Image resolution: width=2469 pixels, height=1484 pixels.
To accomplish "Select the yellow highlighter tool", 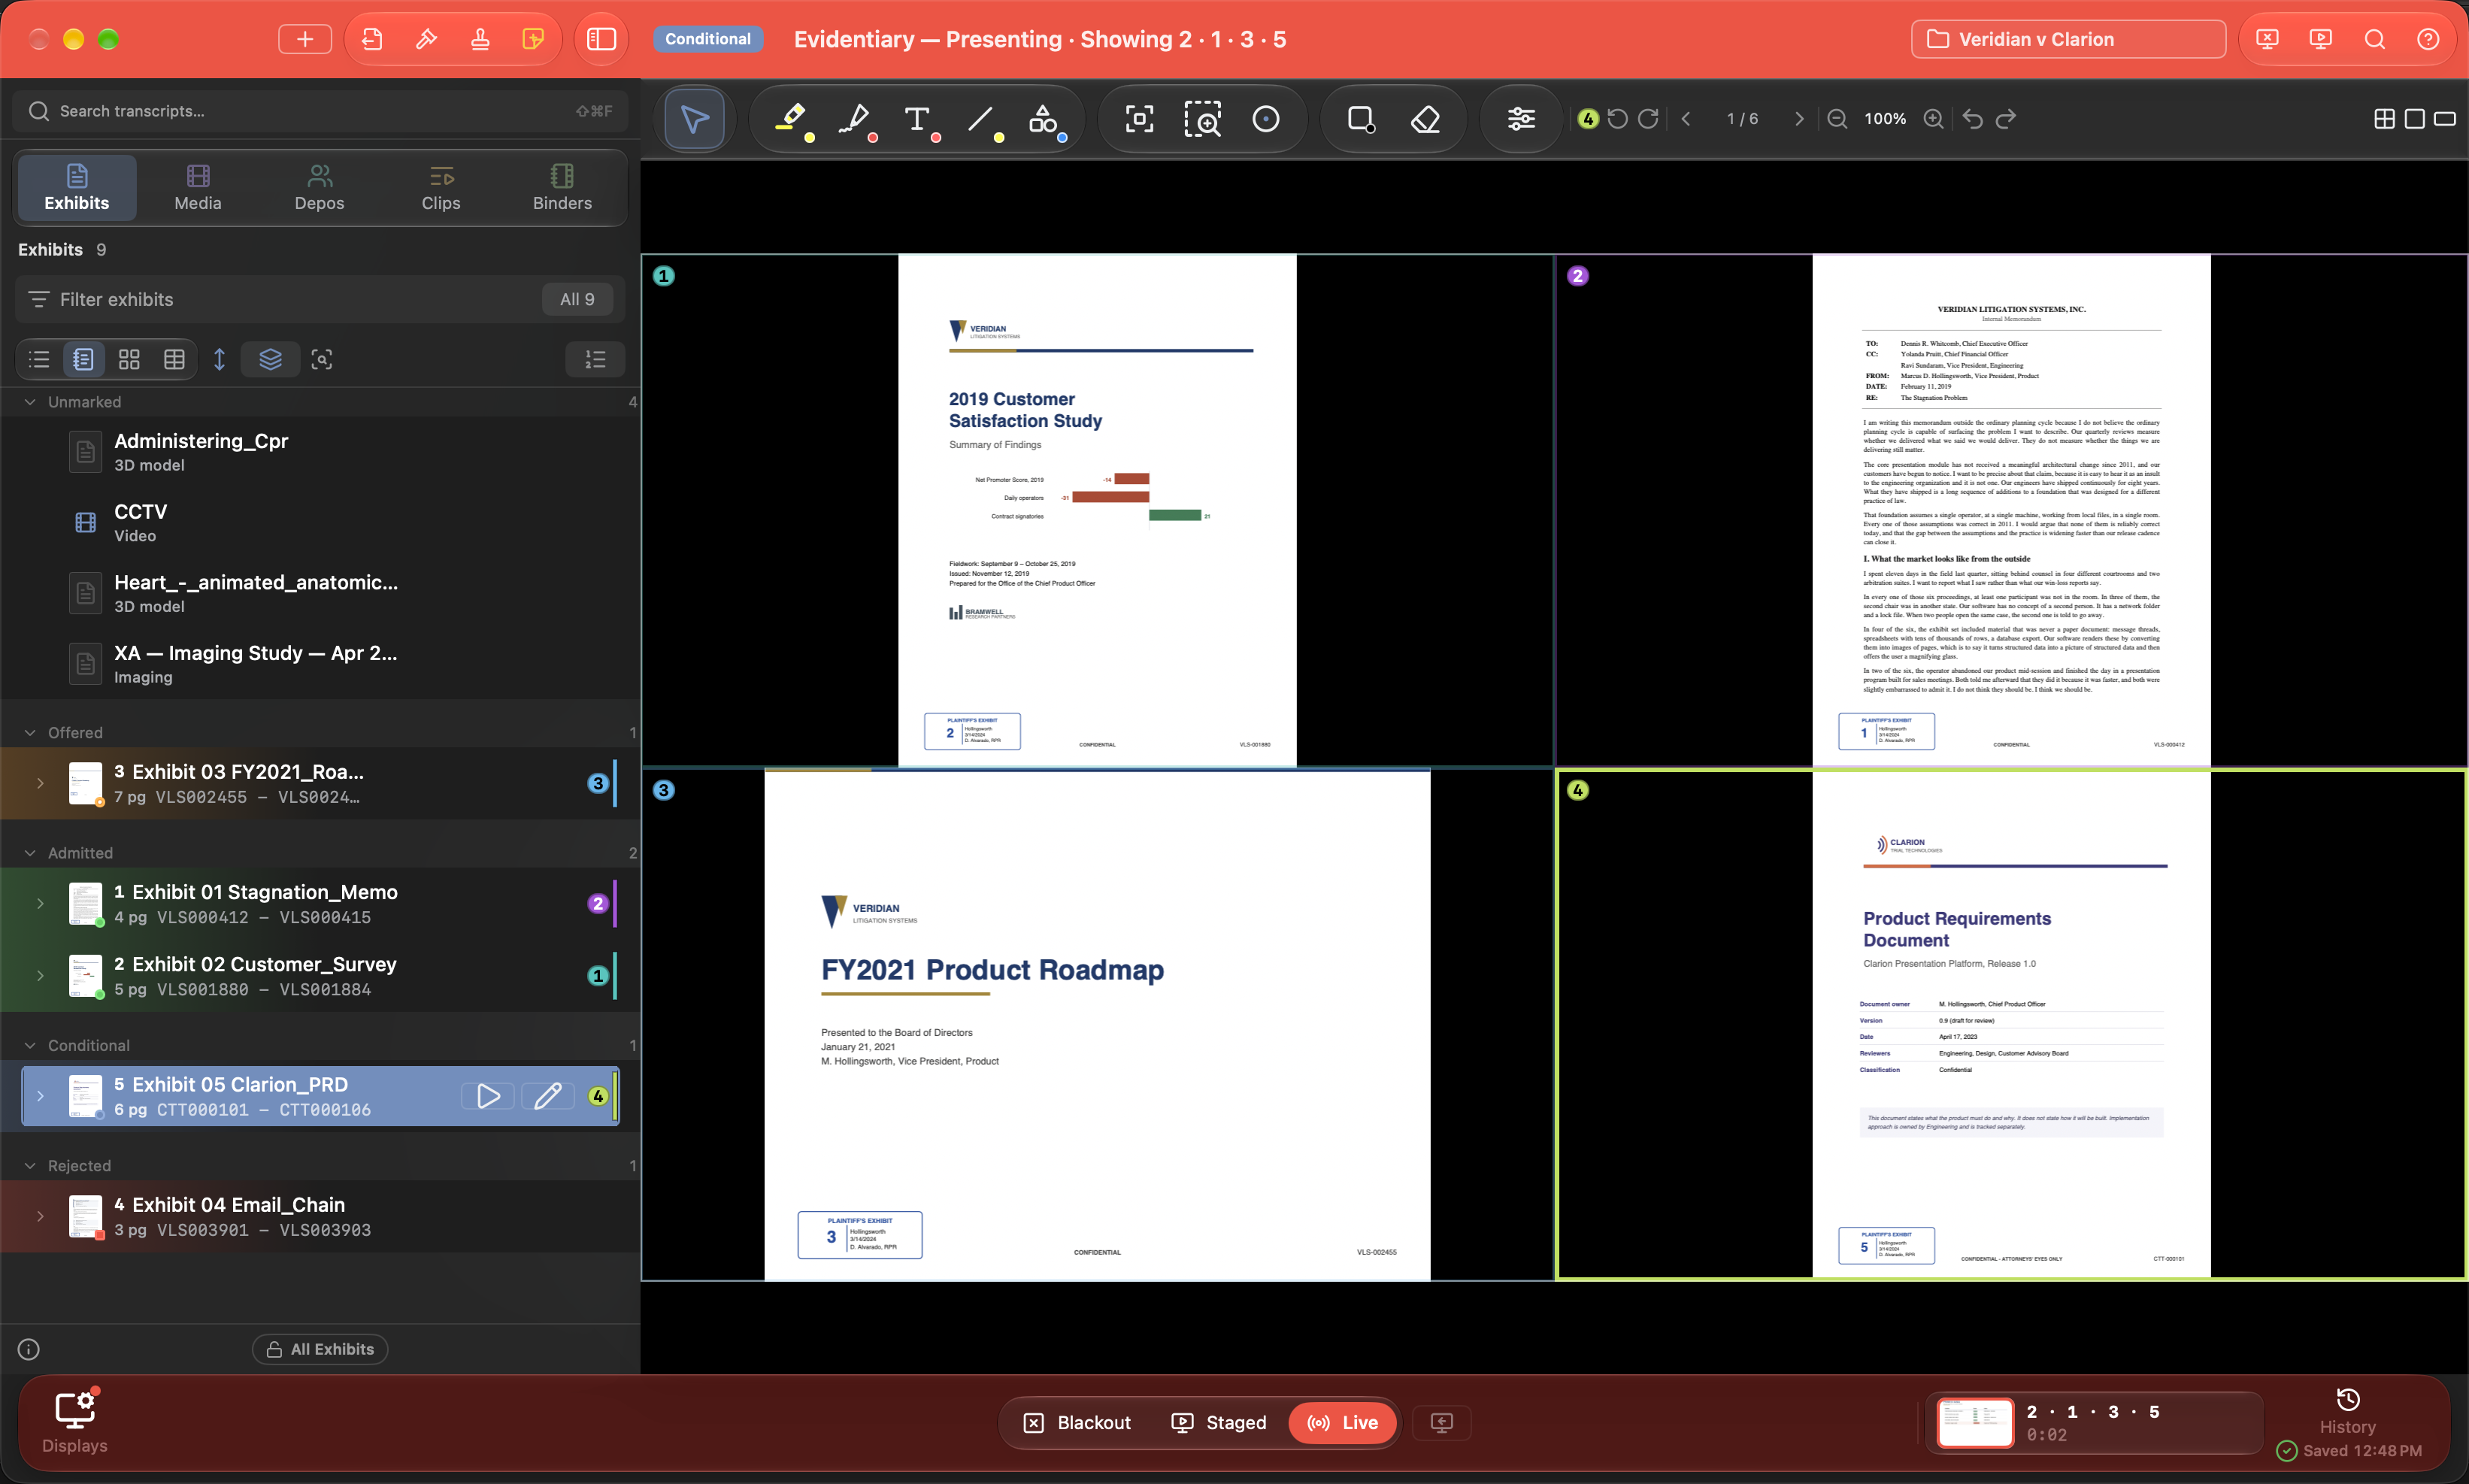I will click(x=791, y=119).
